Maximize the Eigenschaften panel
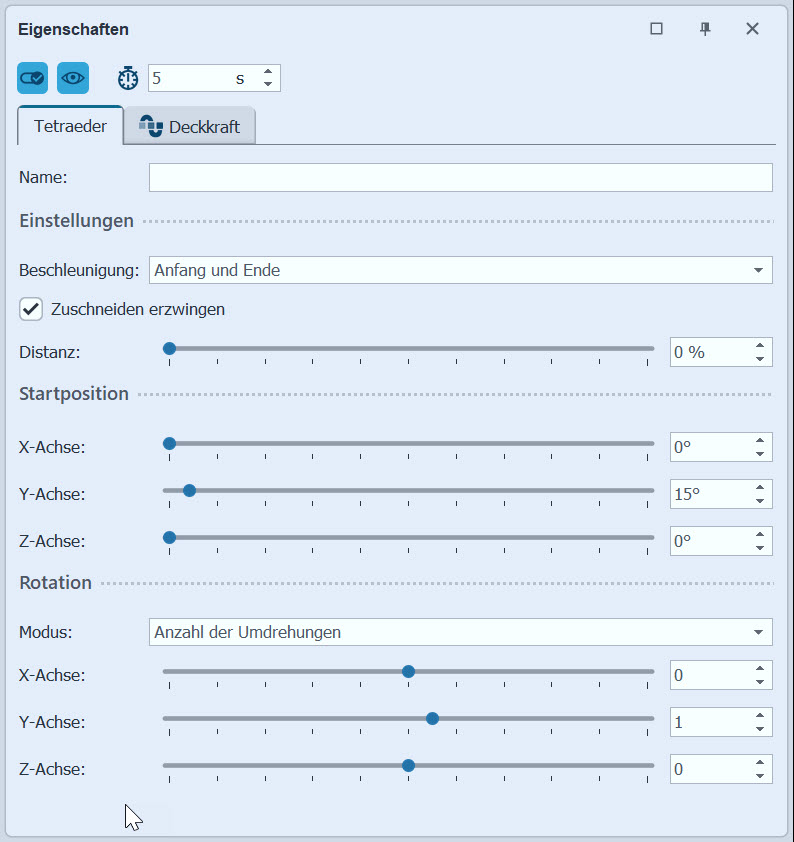794x842 pixels. (656, 29)
